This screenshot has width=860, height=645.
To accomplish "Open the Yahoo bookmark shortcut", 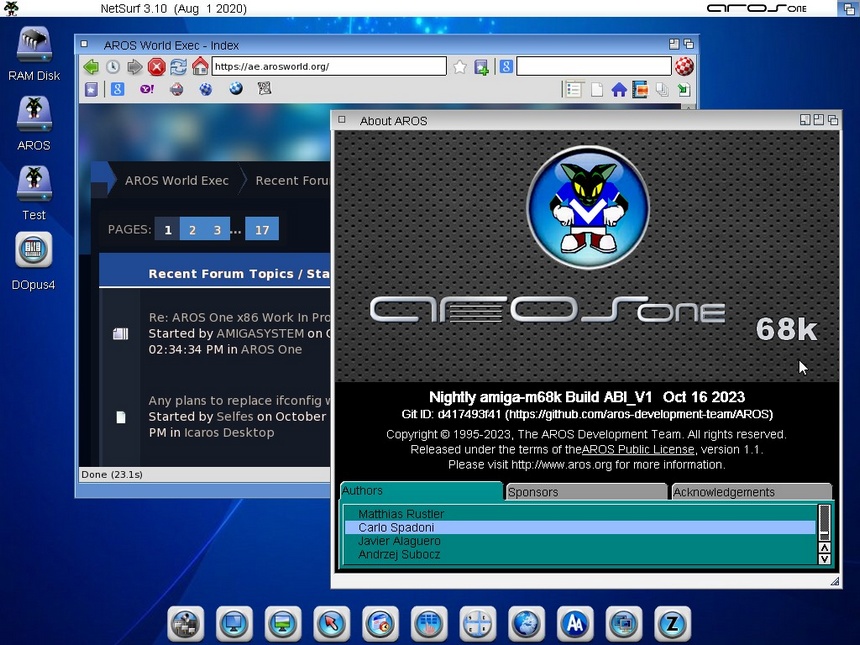I will [x=147, y=89].
